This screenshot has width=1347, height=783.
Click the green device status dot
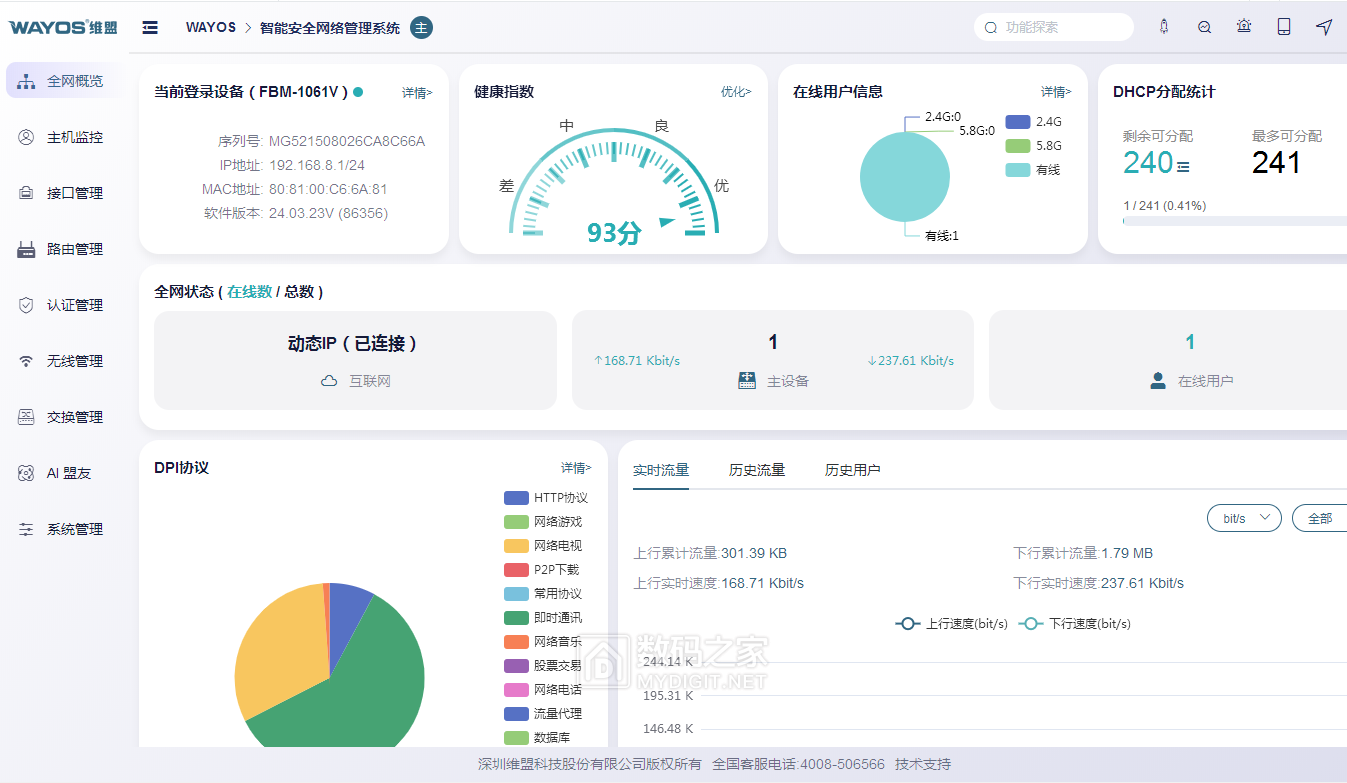pyautogui.click(x=358, y=91)
